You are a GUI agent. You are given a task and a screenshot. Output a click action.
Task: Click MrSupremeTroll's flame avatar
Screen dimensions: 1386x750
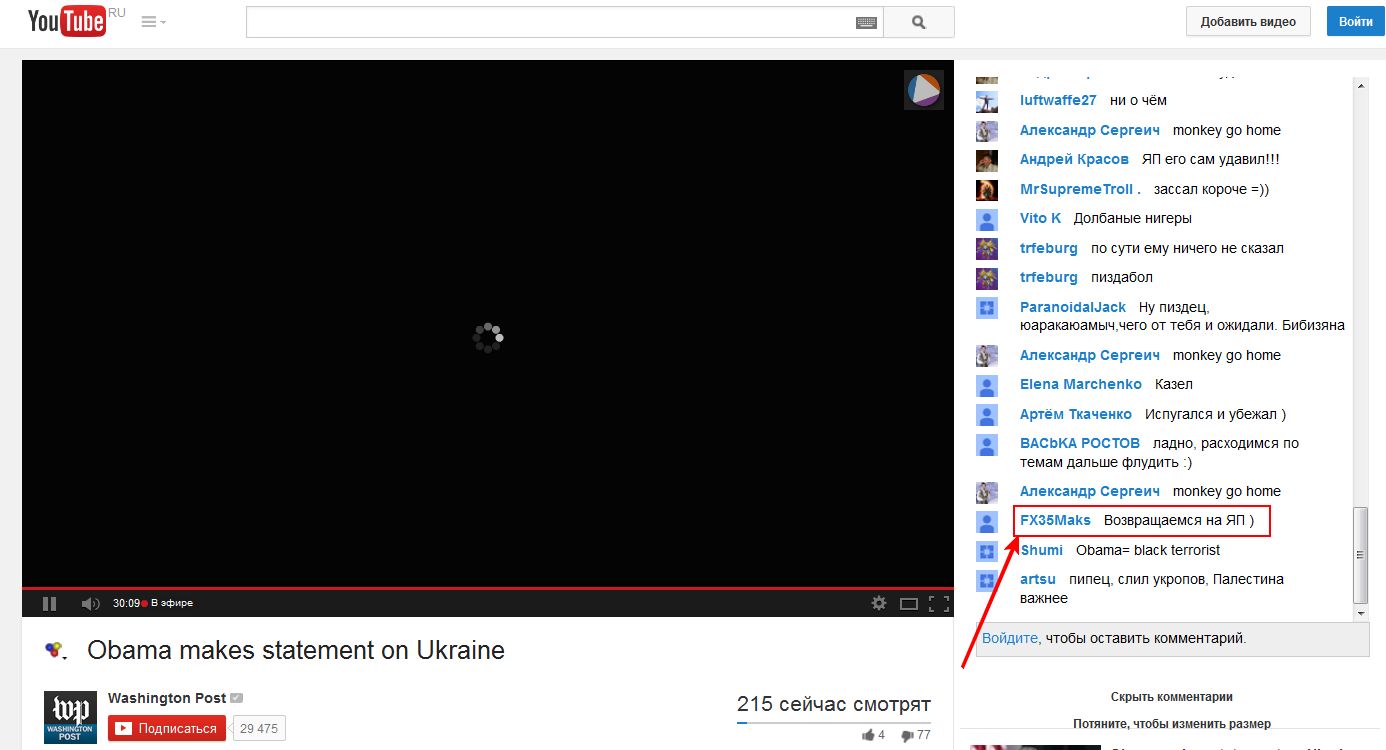pos(987,190)
